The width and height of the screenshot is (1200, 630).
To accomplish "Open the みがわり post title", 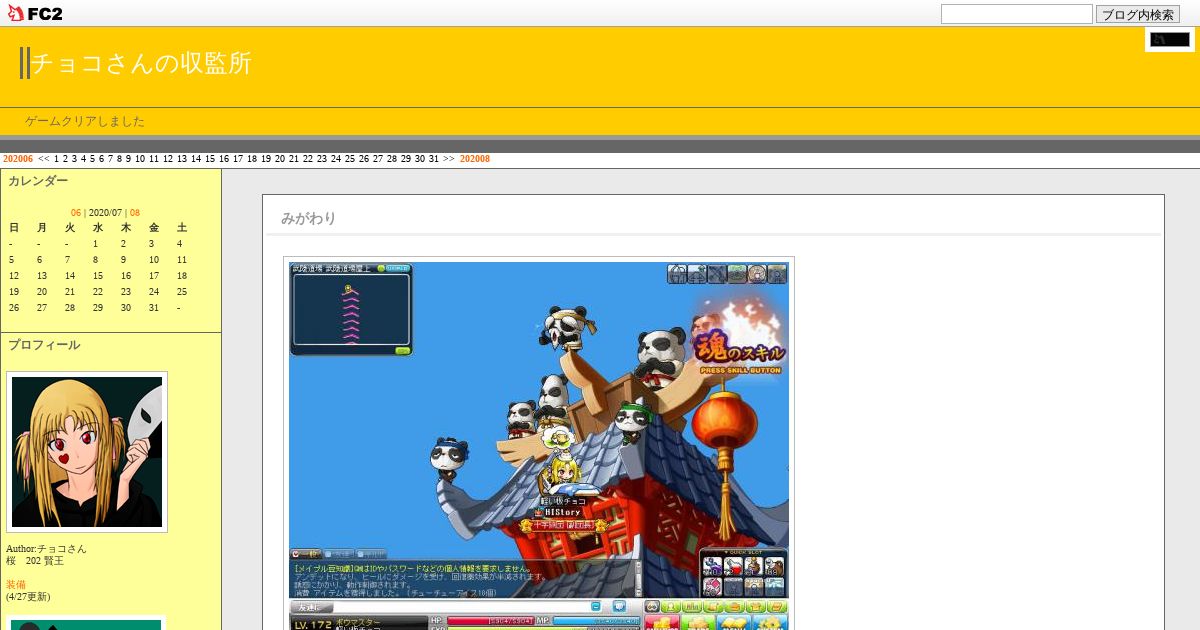I will tap(308, 218).
